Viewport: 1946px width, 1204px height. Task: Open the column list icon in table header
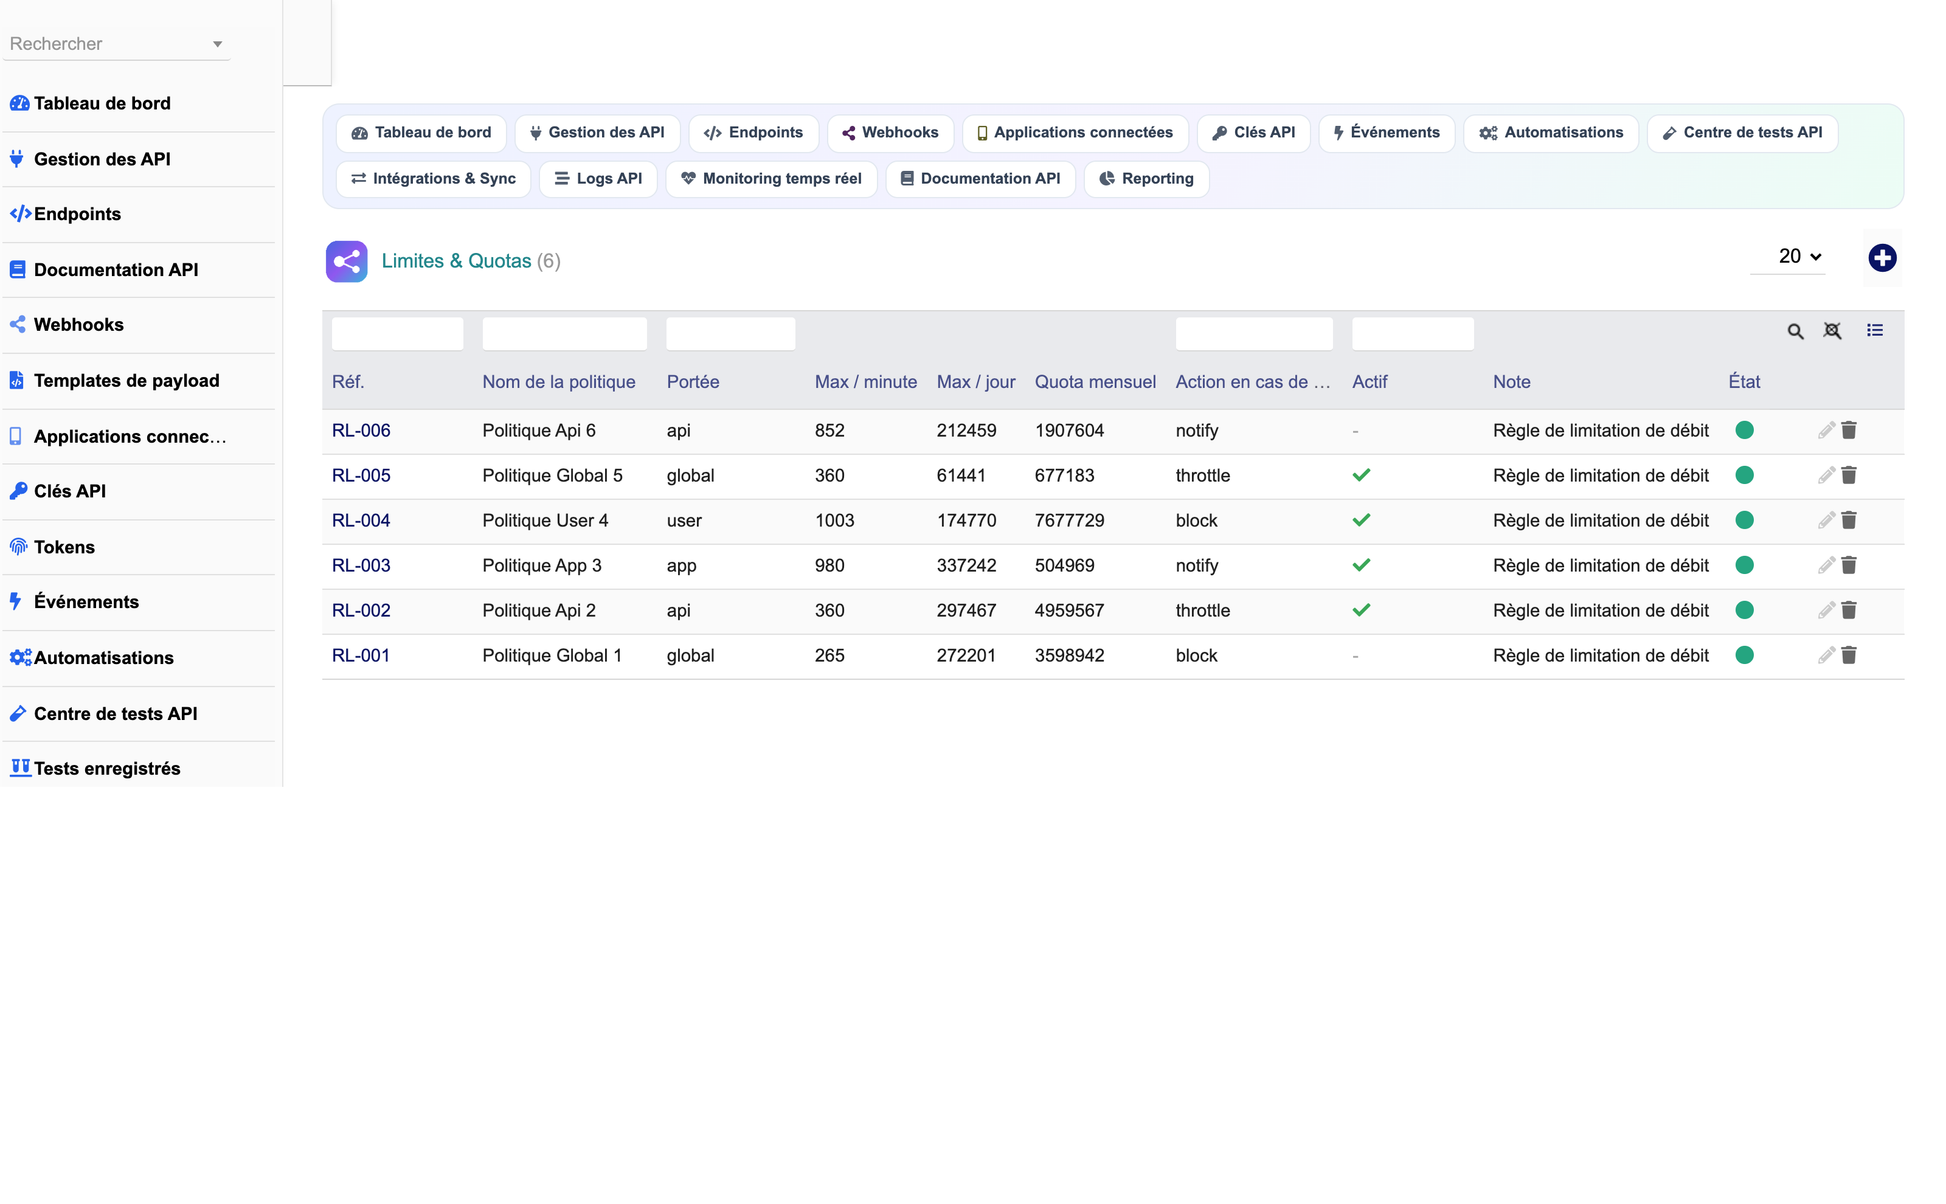point(1875,330)
